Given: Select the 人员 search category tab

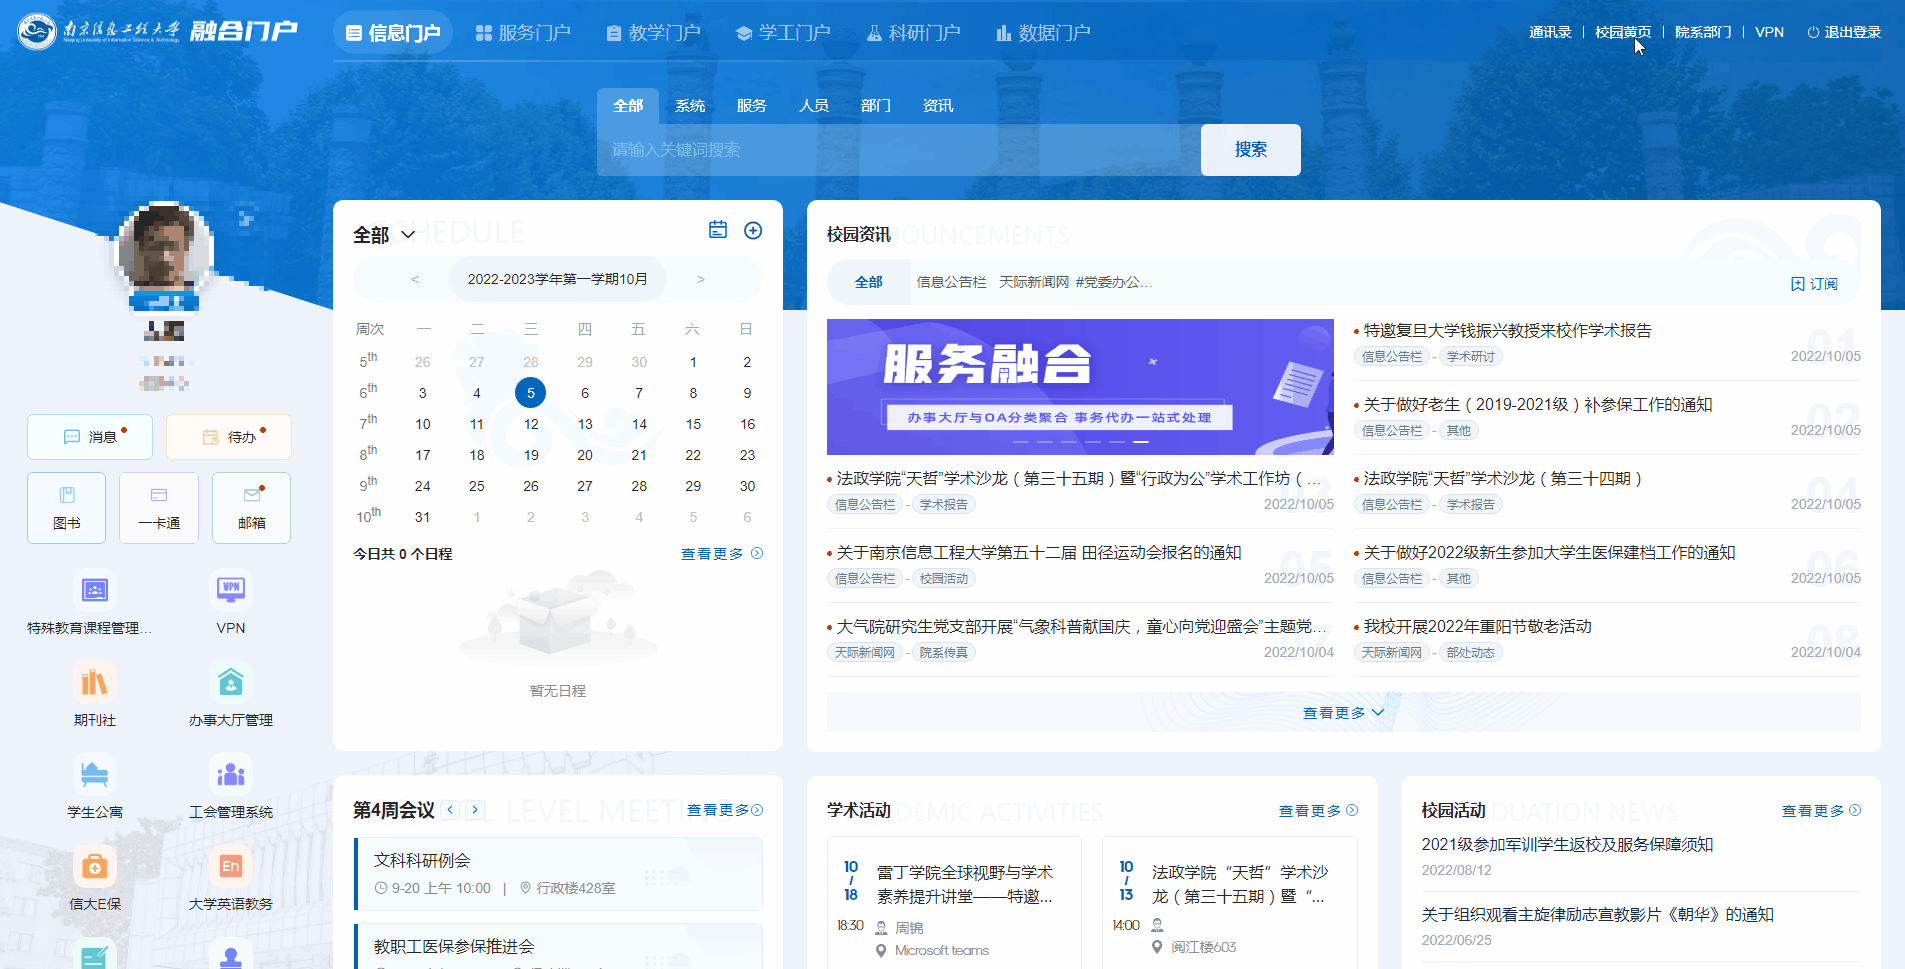Looking at the screenshot, I should coord(813,106).
